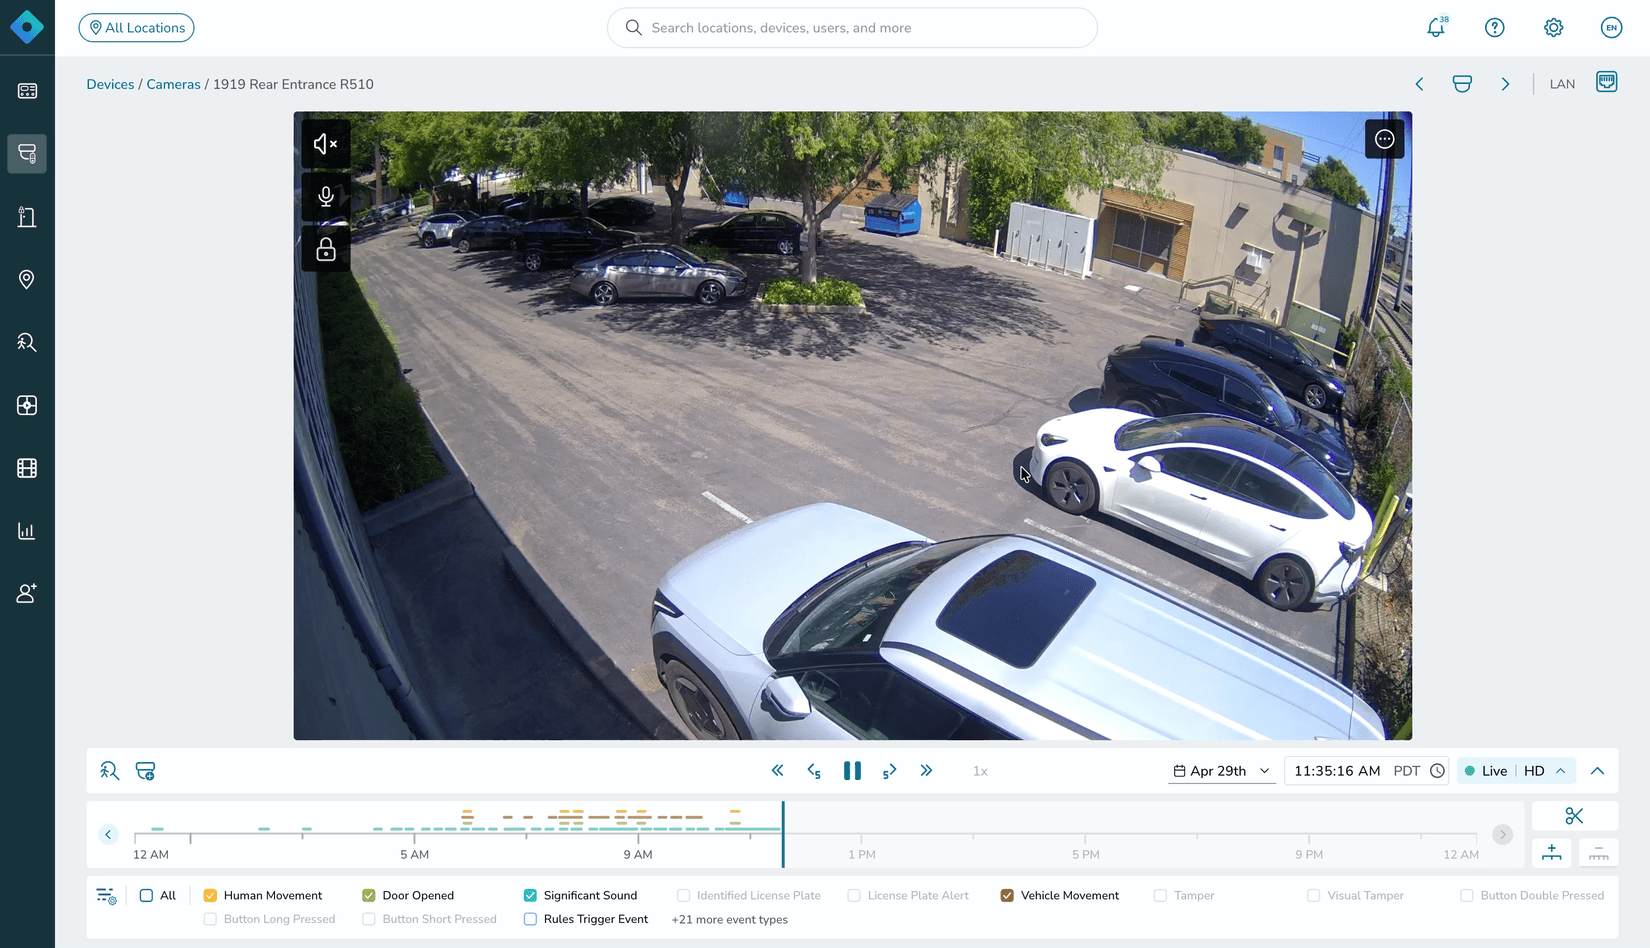
Task: Uncheck Vehicle Movement filter
Action: point(1007,896)
